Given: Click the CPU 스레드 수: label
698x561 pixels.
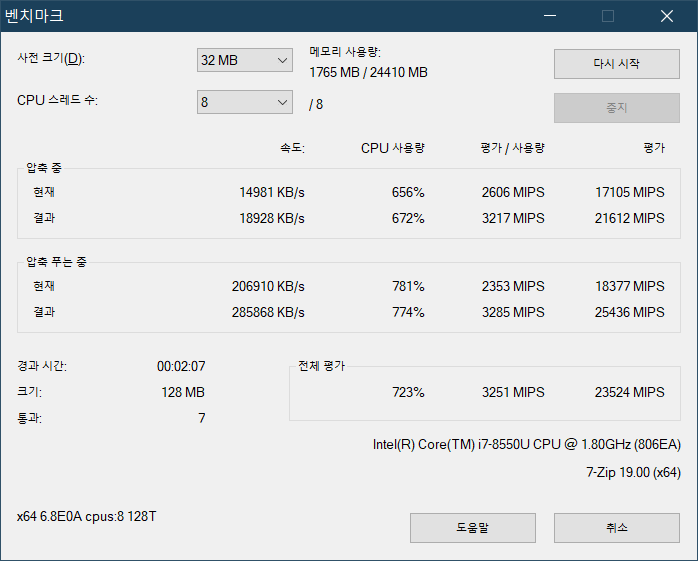Looking at the screenshot, I should (x=57, y=100).
